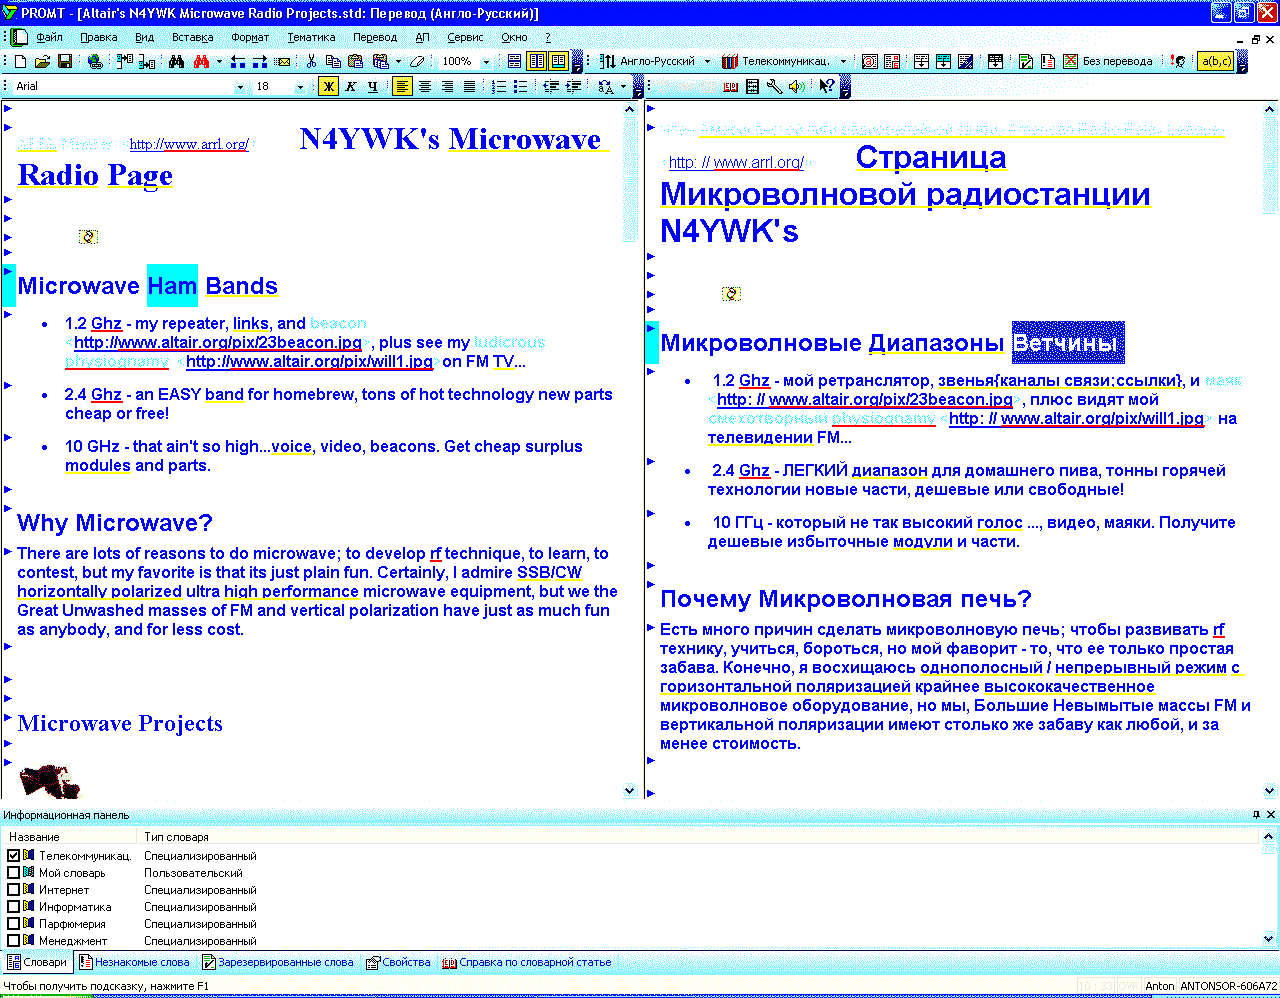Click the Название column header
The width and height of the screenshot is (1280, 998).
click(70, 837)
